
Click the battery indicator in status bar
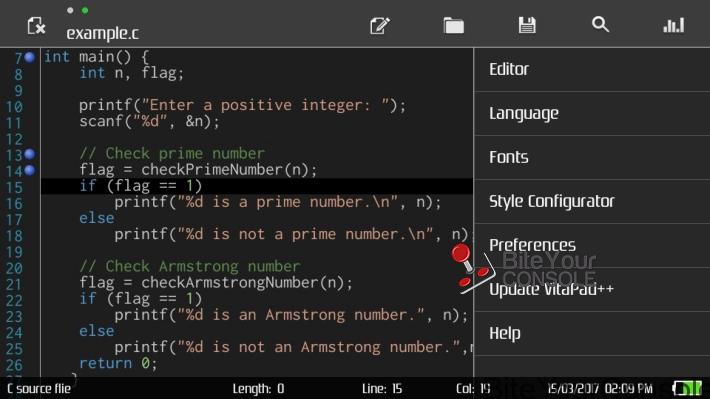click(x=687, y=388)
